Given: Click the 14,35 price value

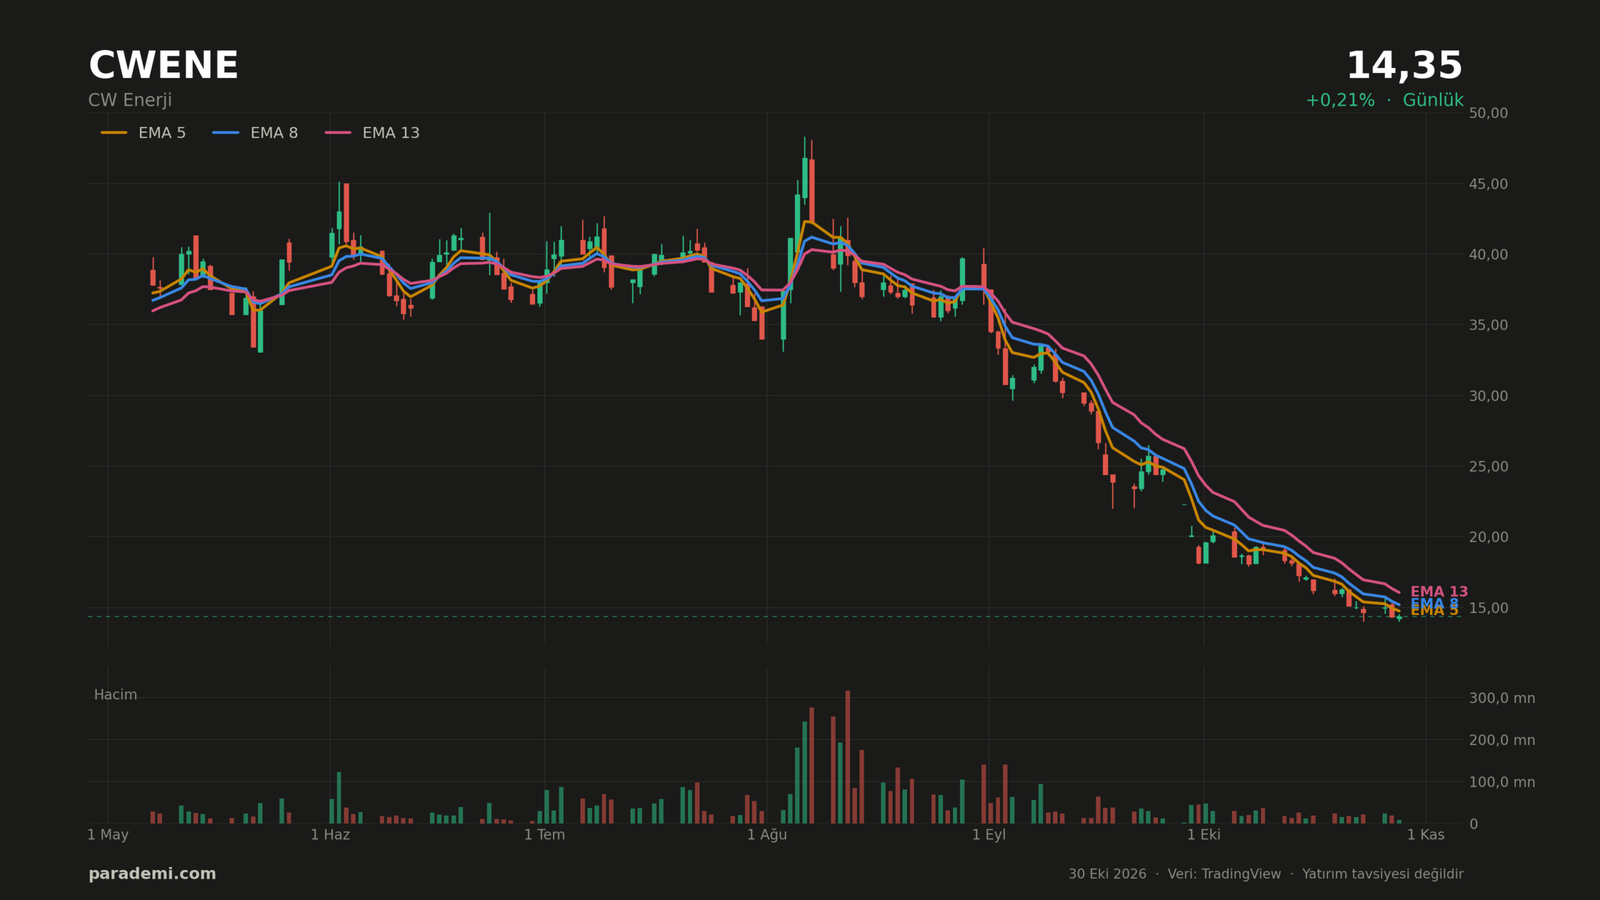Looking at the screenshot, I should click(x=1404, y=66).
